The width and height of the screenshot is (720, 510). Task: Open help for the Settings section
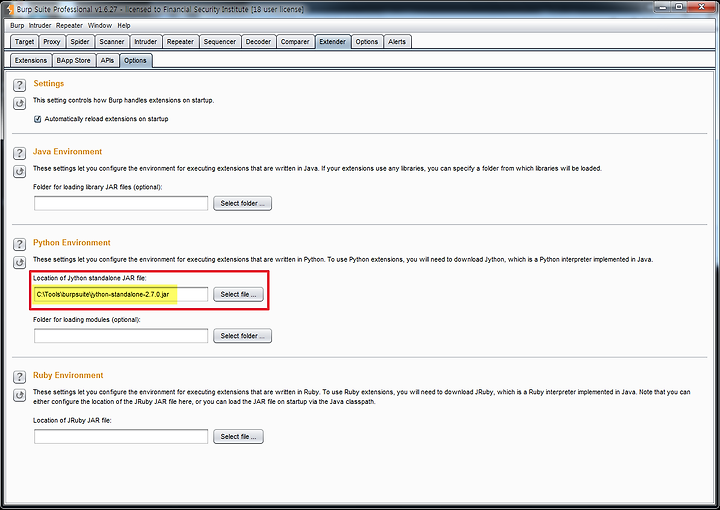coord(19,85)
